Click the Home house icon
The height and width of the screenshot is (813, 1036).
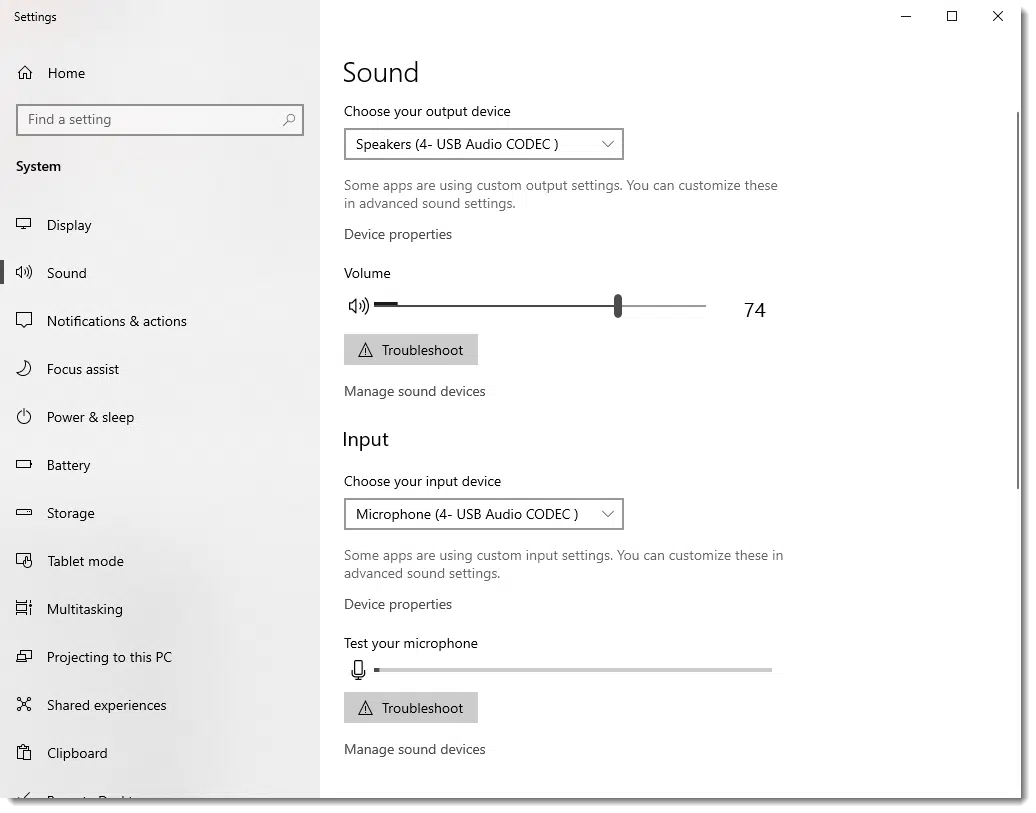tap(24, 73)
